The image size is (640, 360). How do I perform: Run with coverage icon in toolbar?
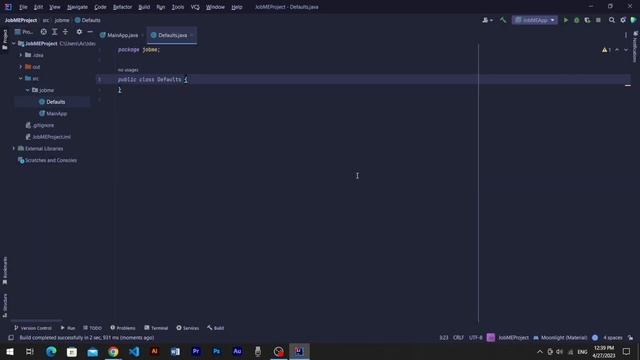[x=587, y=20]
